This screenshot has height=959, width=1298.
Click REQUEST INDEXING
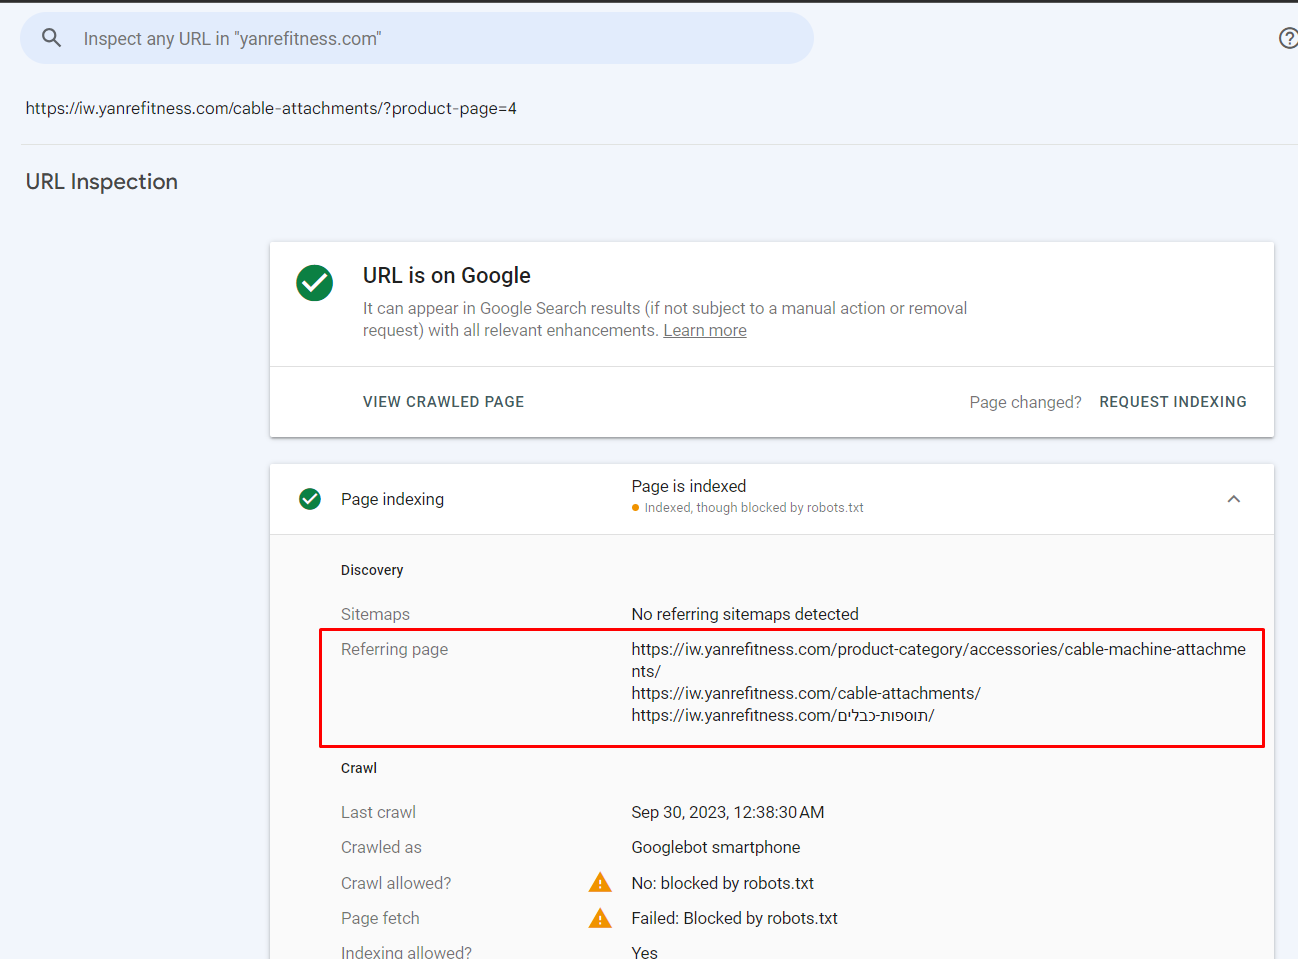pos(1173,402)
